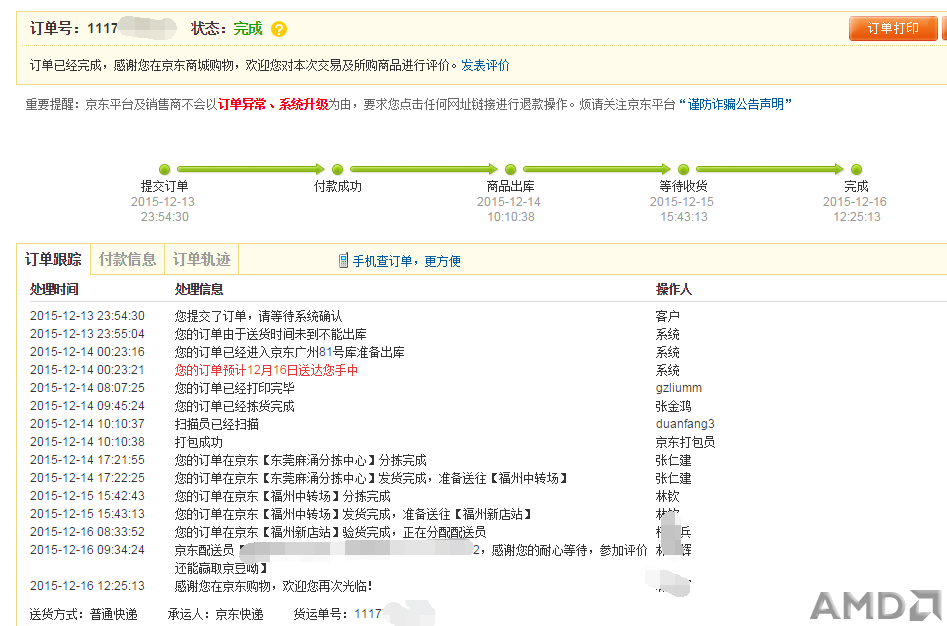
Task: Click 承运人: 京东快递 text
Action: (216, 615)
